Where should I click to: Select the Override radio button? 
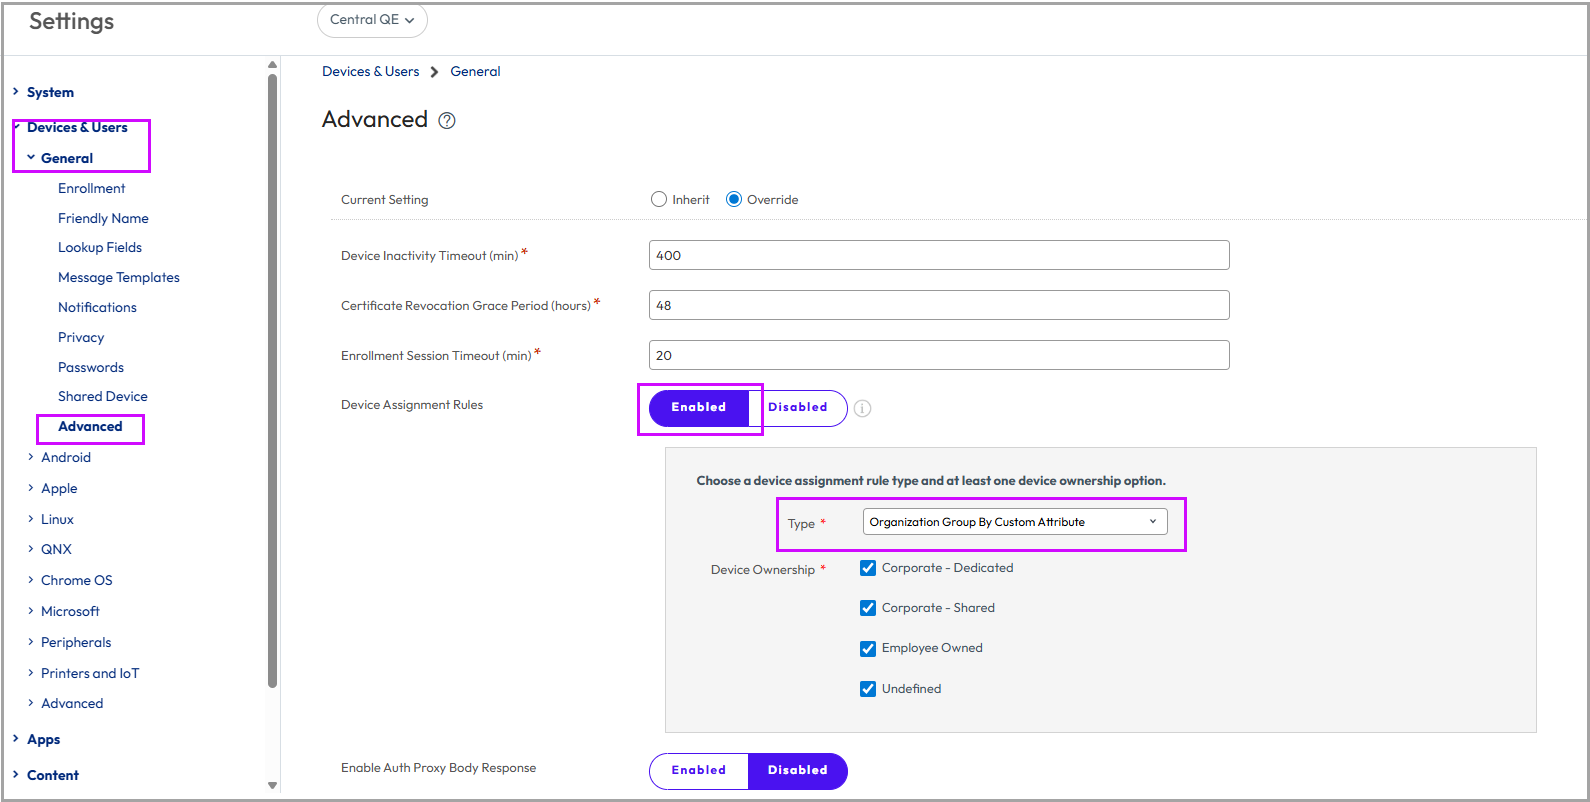click(734, 199)
